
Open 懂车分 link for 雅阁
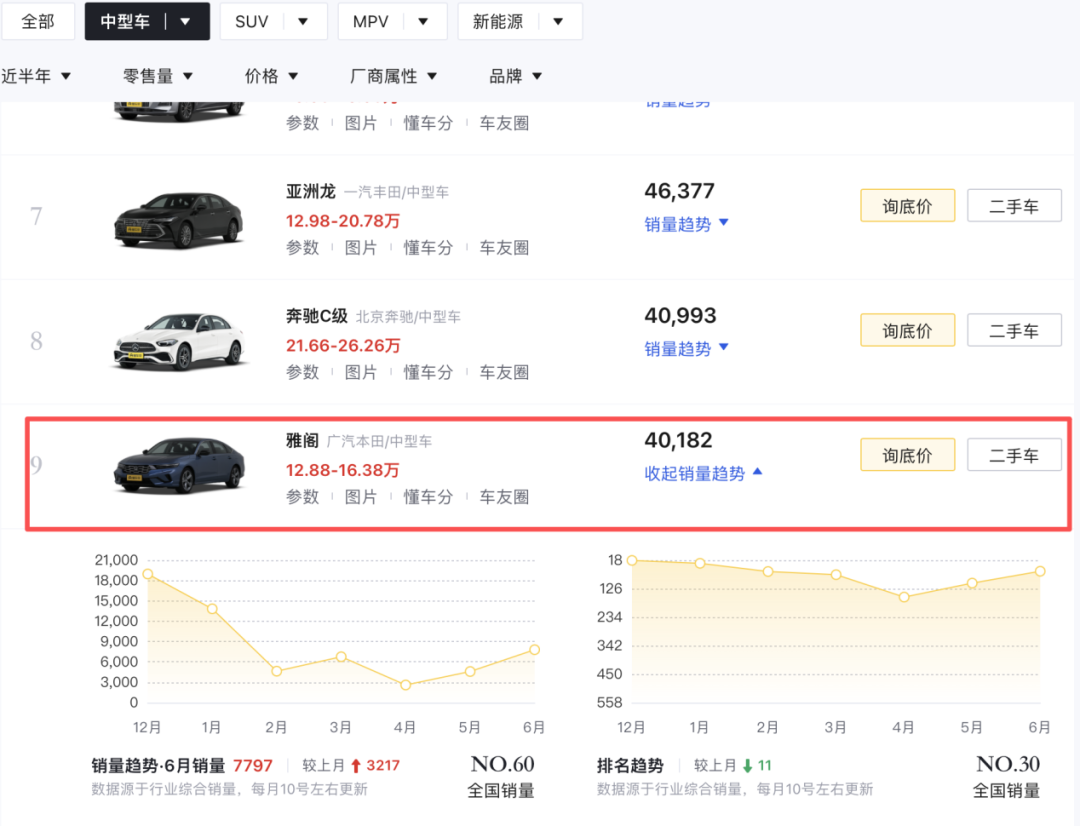428,497
